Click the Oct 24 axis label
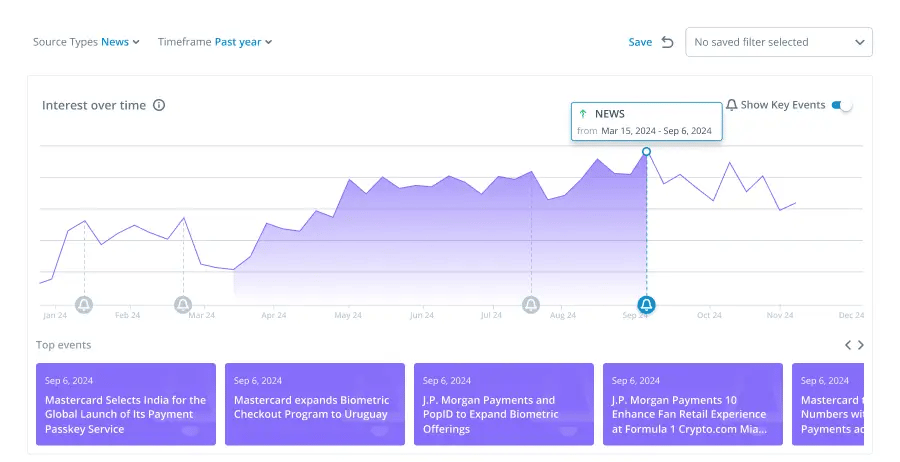Image resolution: width=900 pixels, height=462 pixels. tap(709, 315)
